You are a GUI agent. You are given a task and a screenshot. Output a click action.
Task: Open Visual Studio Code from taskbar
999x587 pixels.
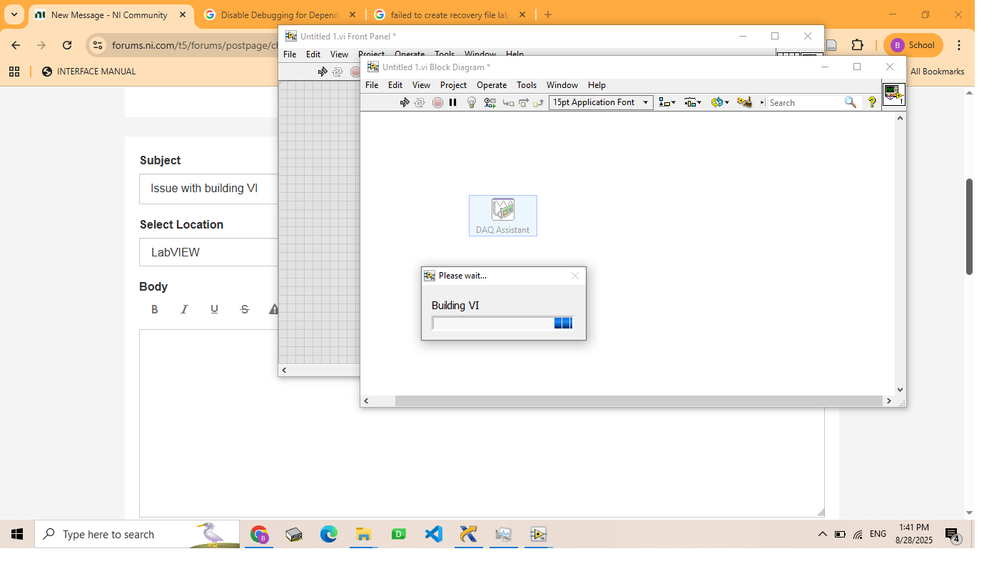(433, 534)
